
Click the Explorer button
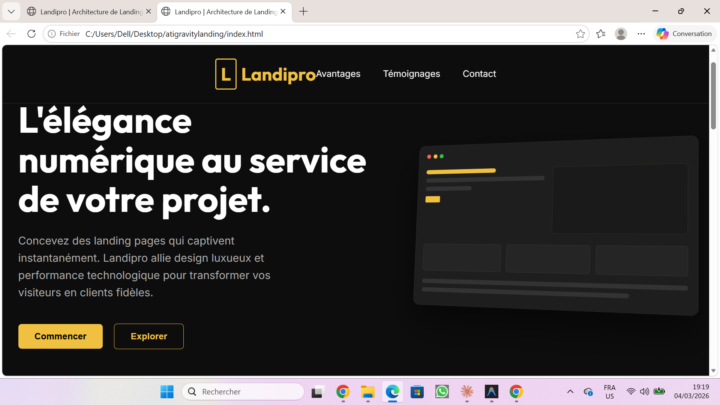pos(149,336)
